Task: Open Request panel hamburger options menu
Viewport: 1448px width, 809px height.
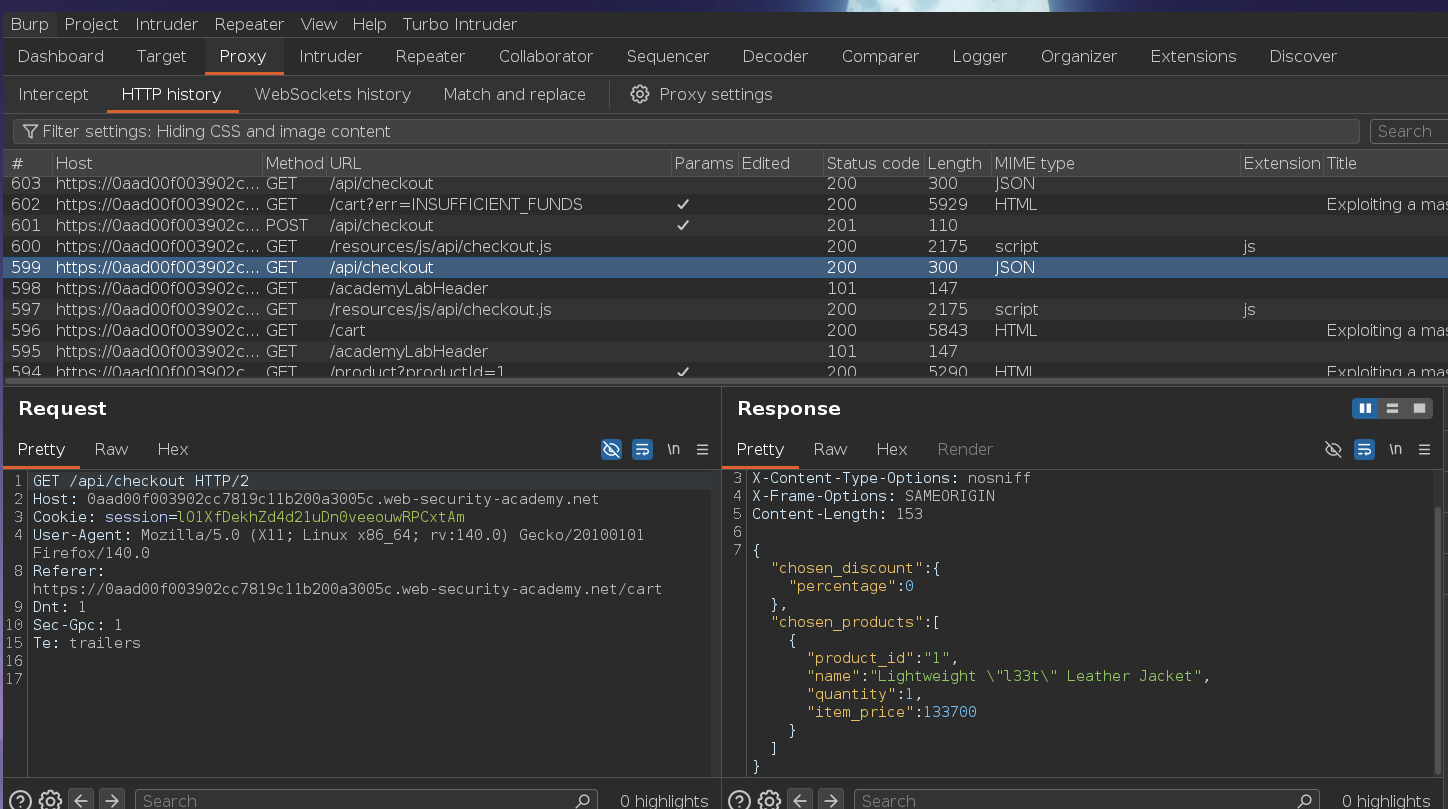Action: (702, 449)
